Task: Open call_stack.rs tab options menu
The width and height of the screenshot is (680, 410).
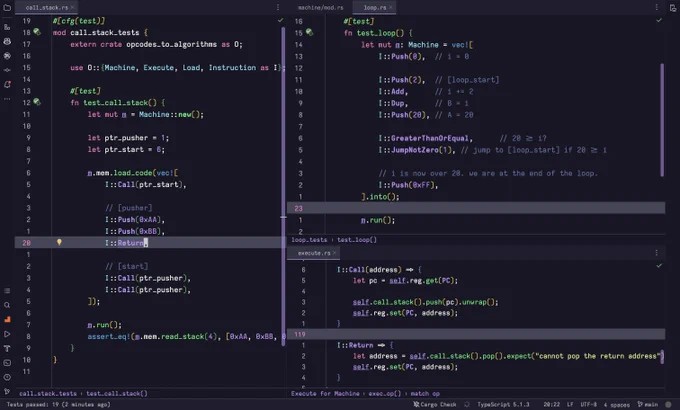Action: (278, 7)
